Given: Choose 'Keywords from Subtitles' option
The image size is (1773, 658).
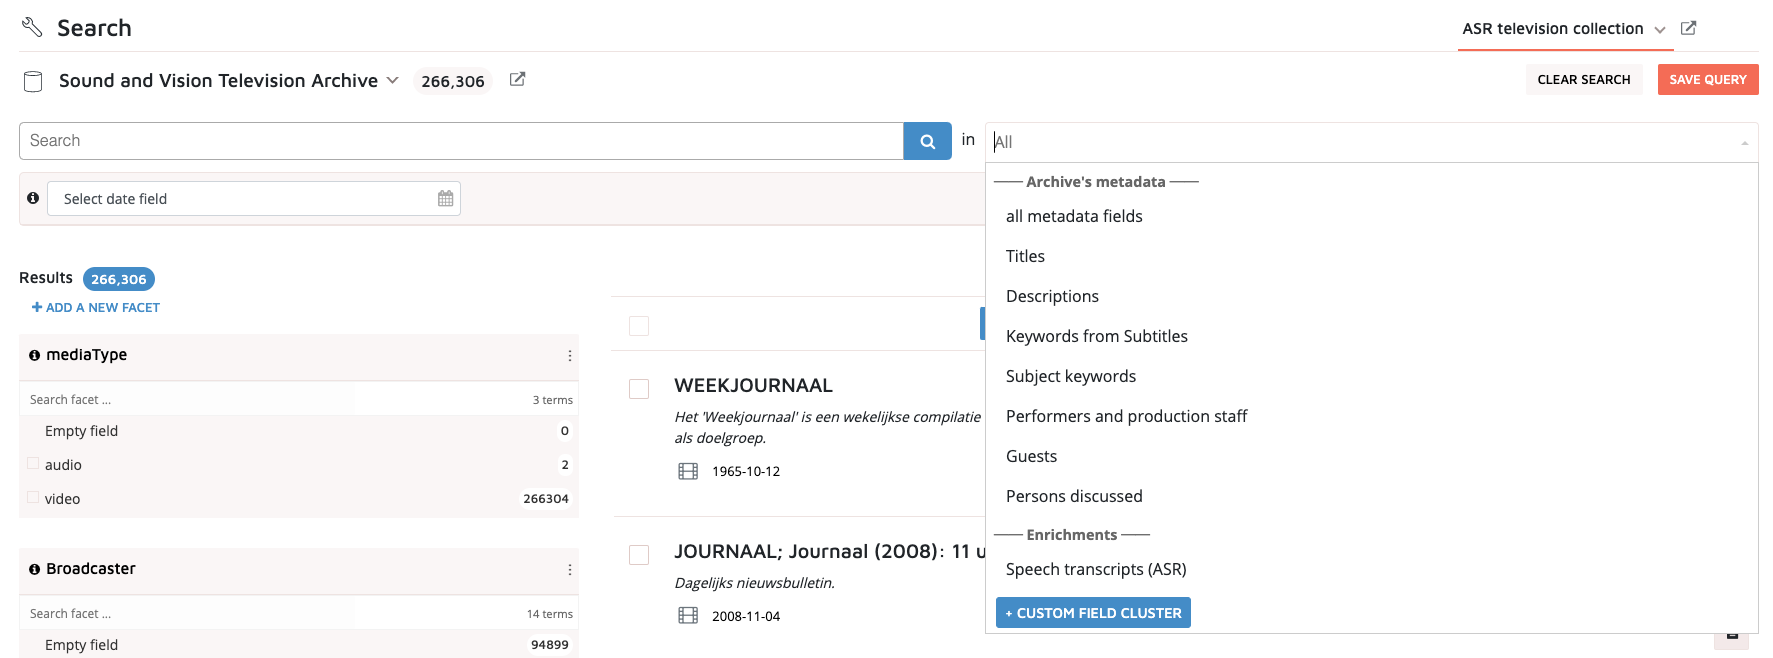Looking at the screenshot, I should pyautogui.click(x=1096, y=336).
